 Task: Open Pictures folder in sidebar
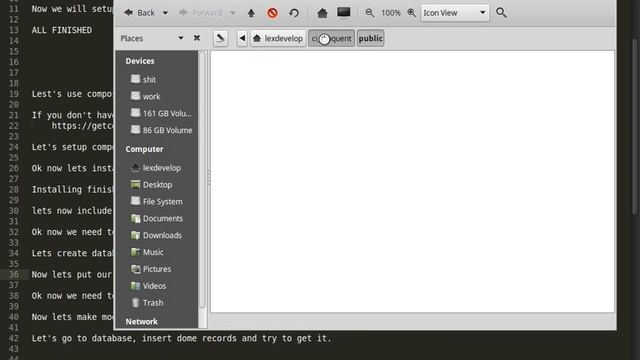tap(157, 269)
